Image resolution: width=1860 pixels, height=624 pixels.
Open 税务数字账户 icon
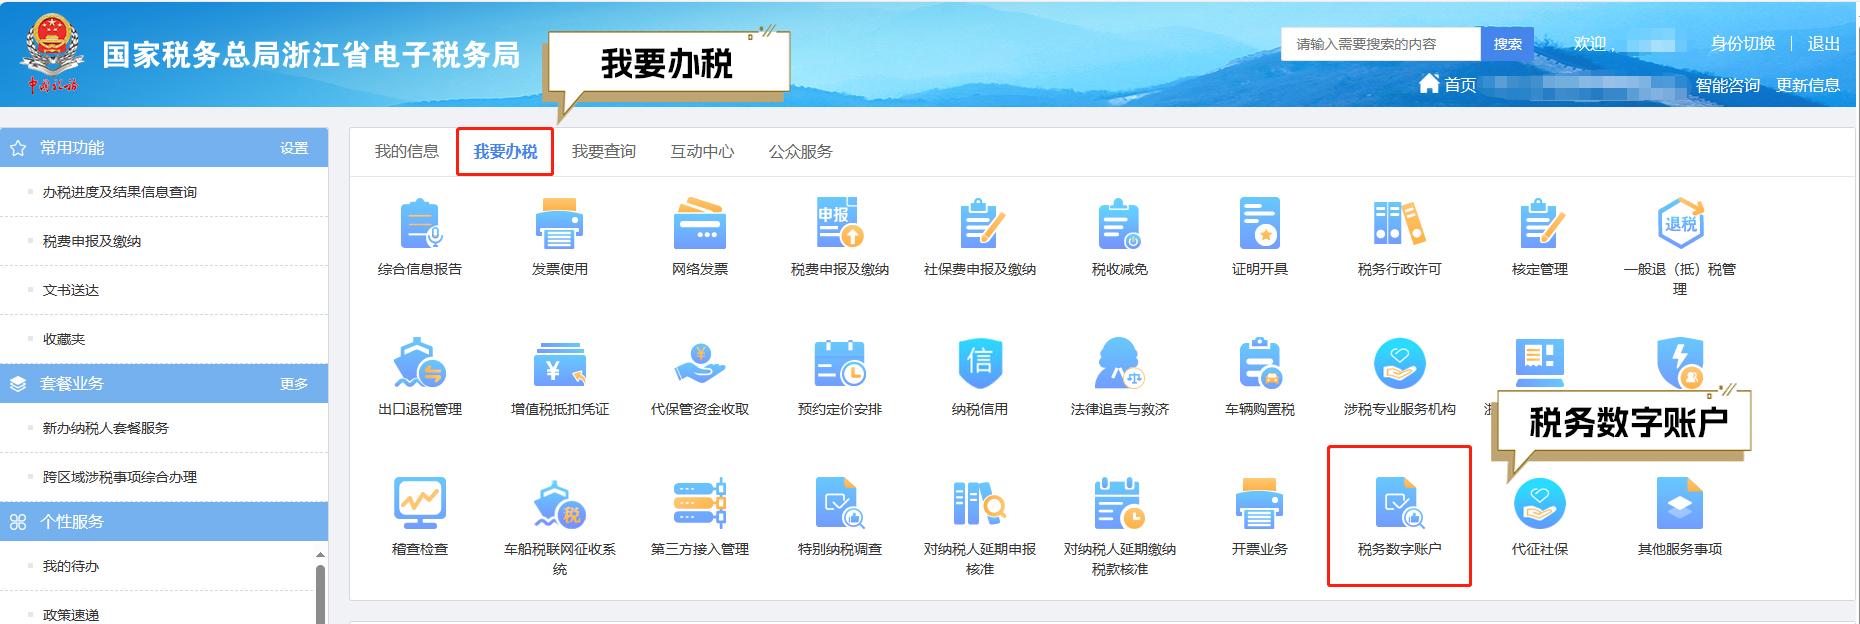point(1400,503)
